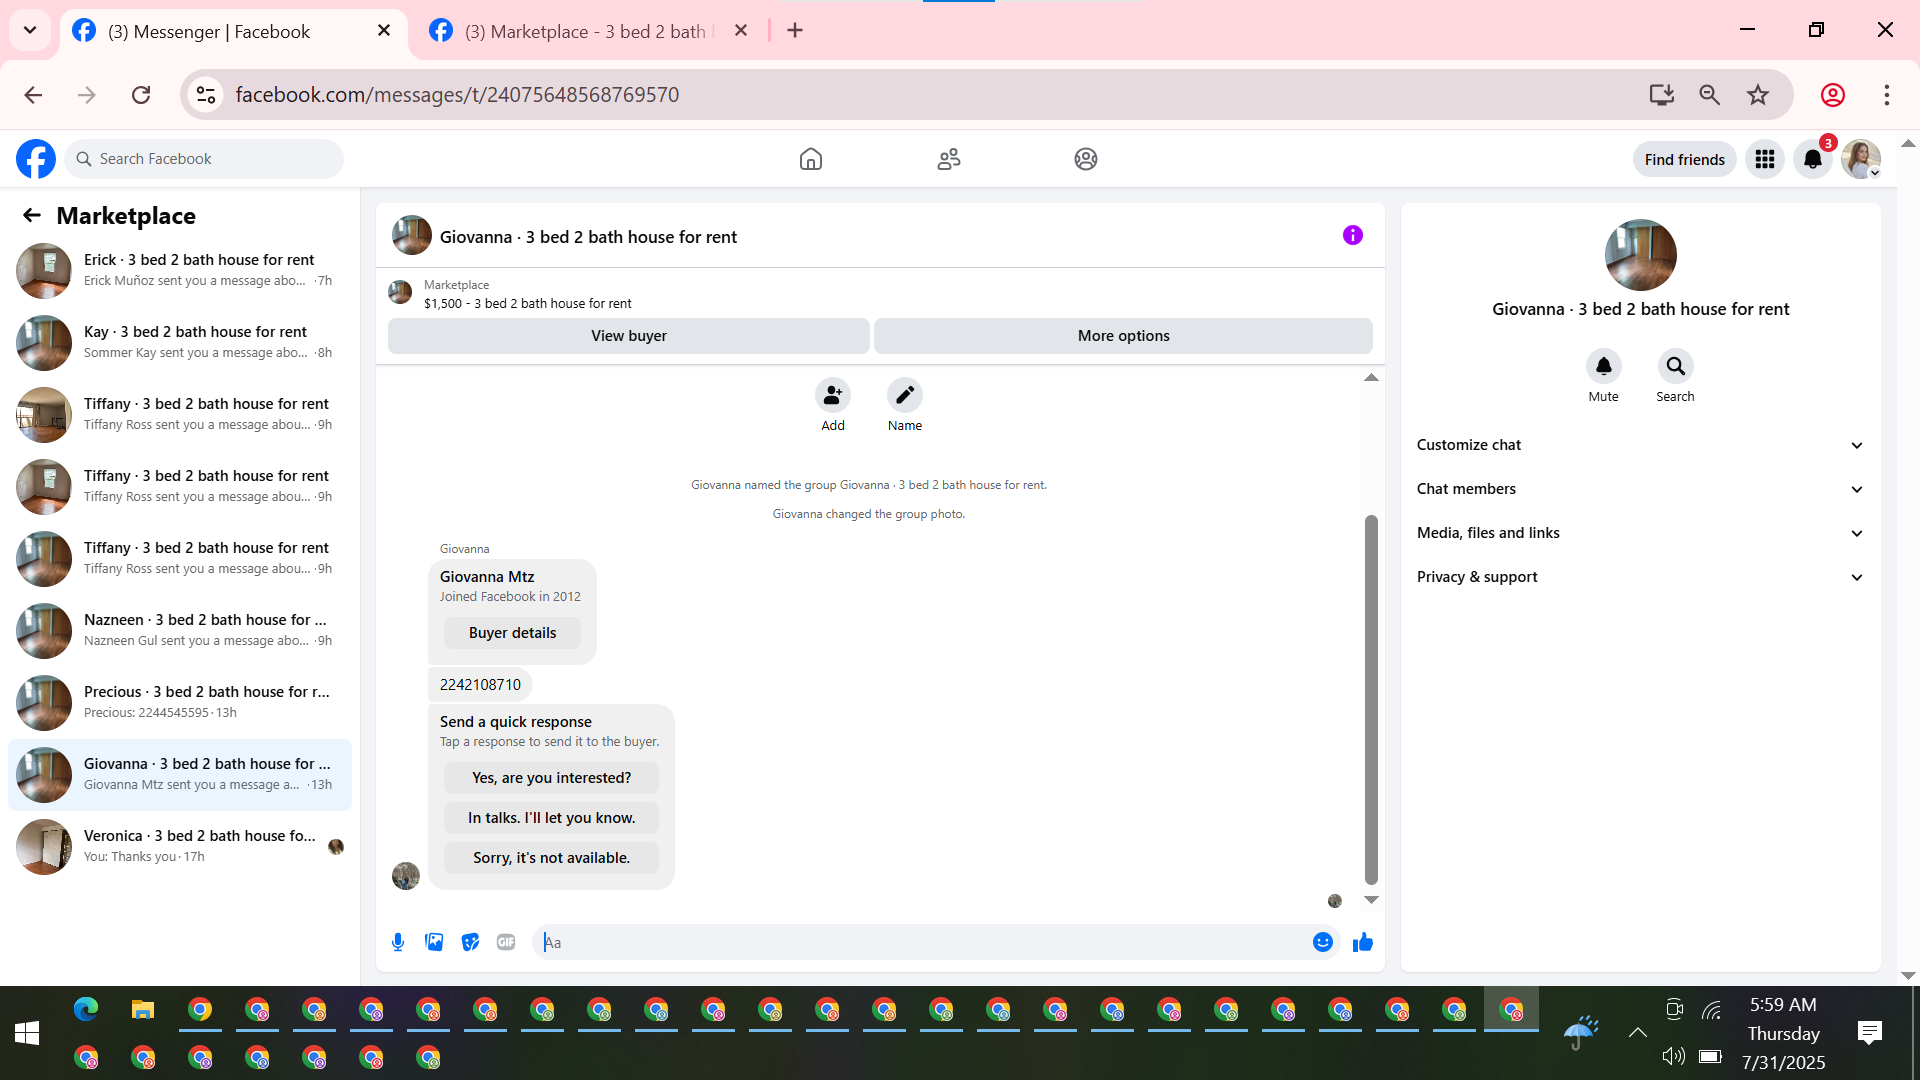Click the voice clip microphone icon

tap(398, 942)
